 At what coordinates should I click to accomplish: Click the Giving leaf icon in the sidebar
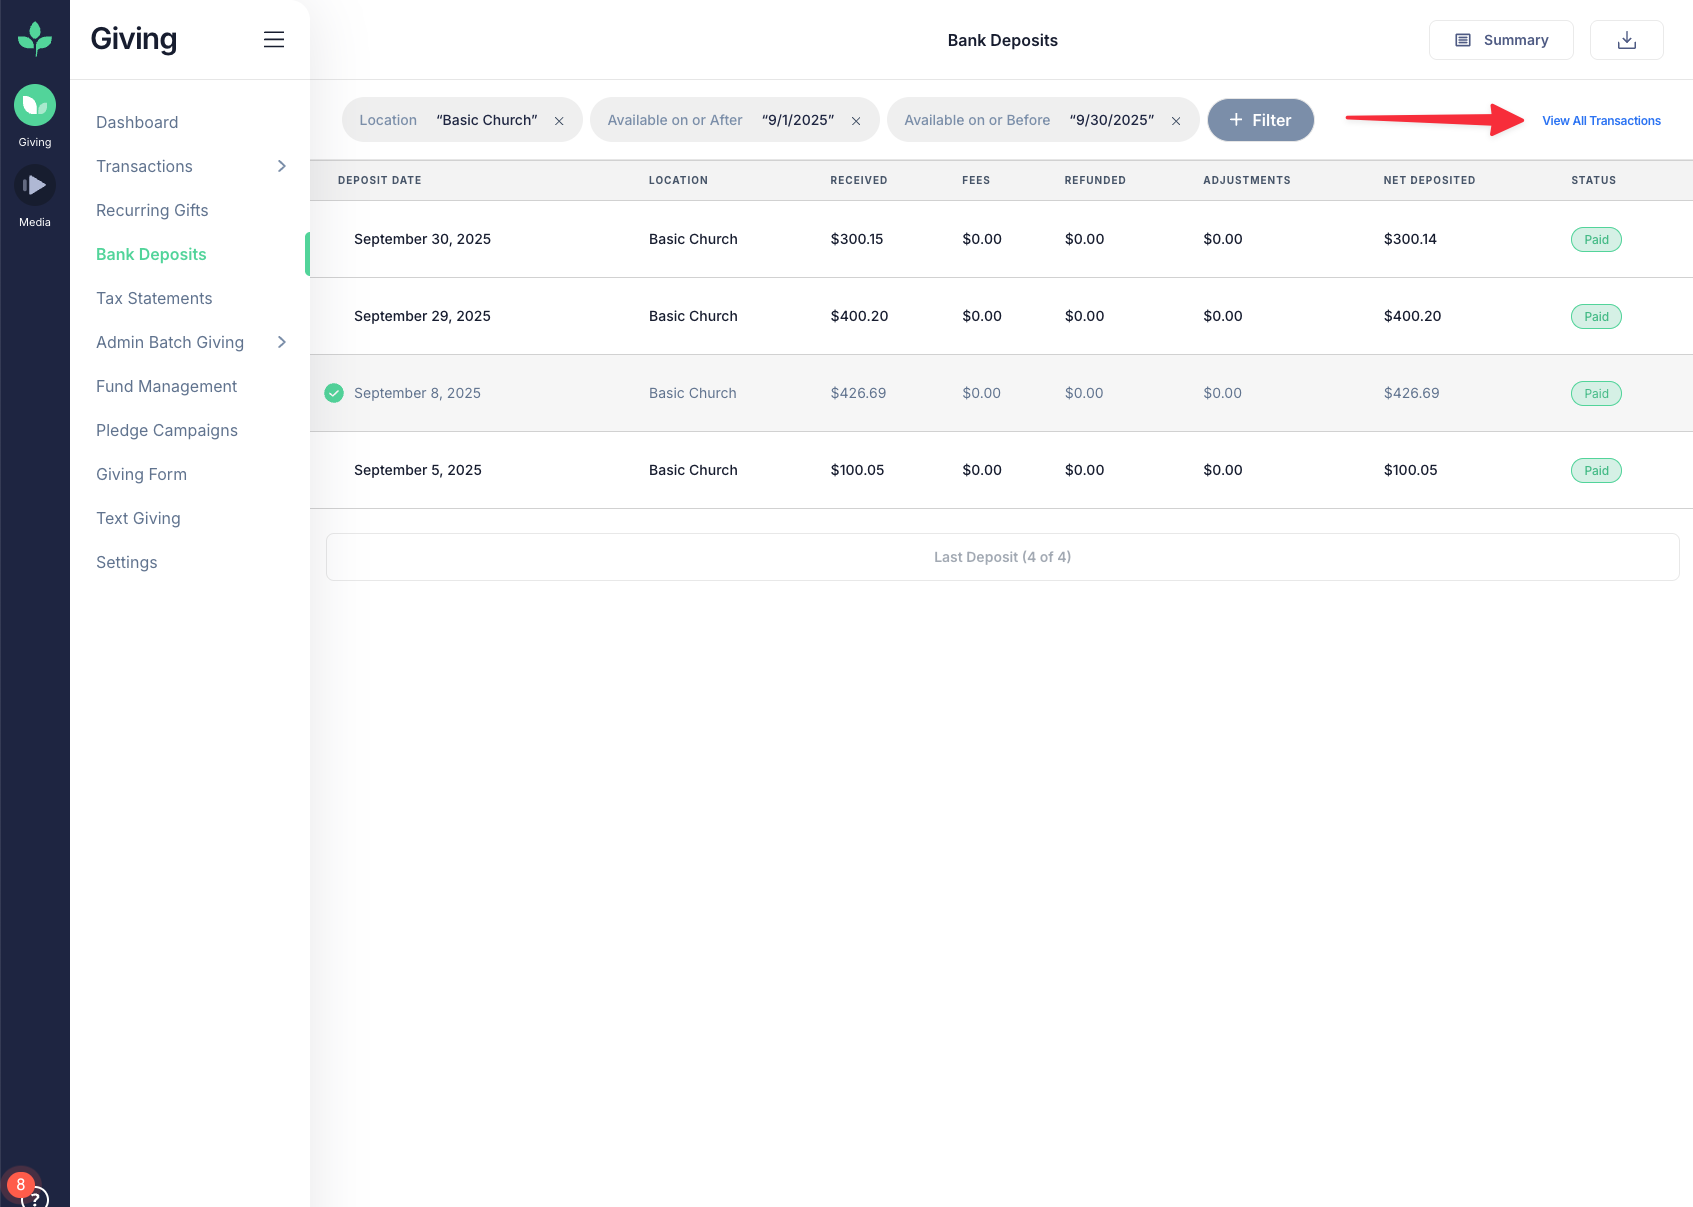click(35, 105)
